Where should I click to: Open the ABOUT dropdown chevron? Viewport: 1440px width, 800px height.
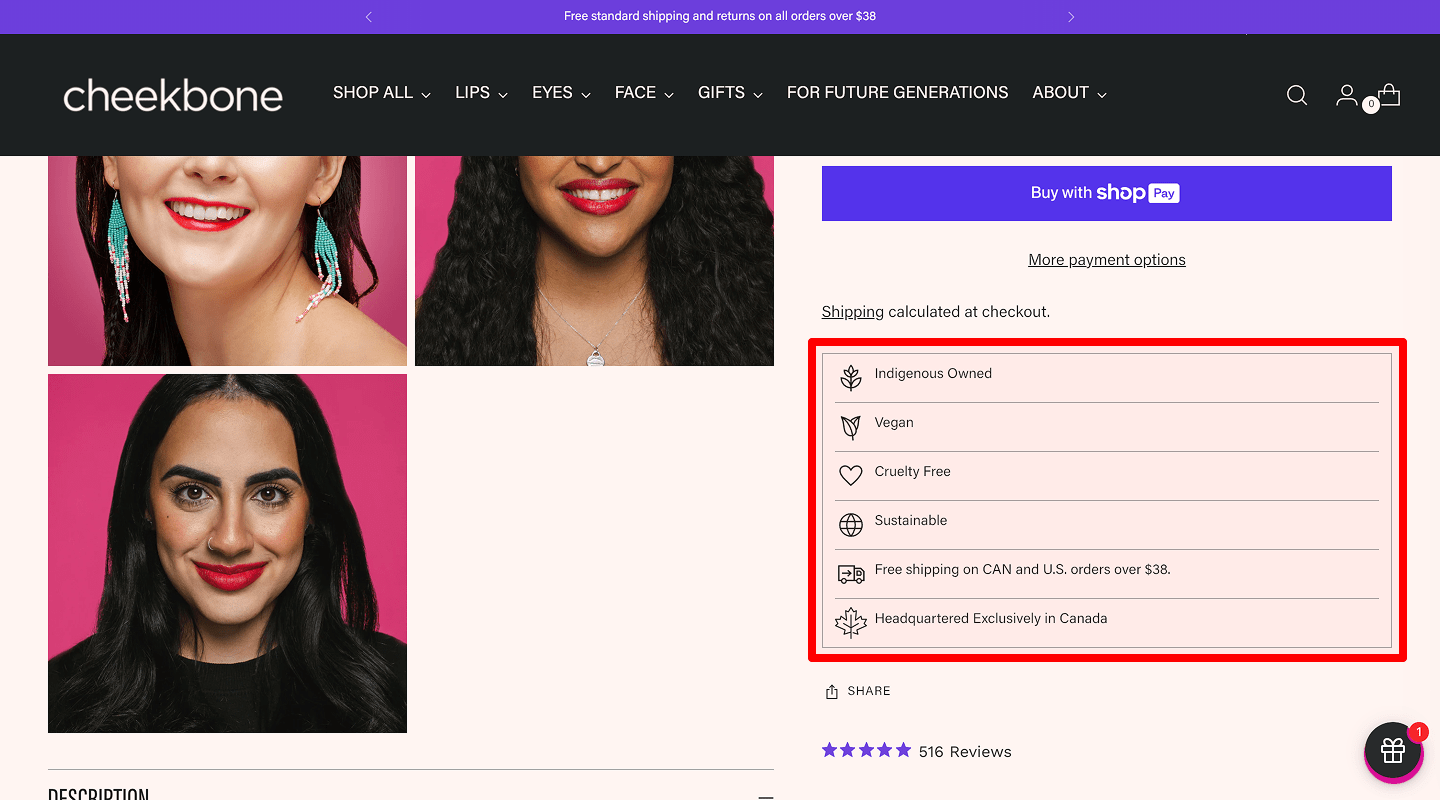point(1102,94)
